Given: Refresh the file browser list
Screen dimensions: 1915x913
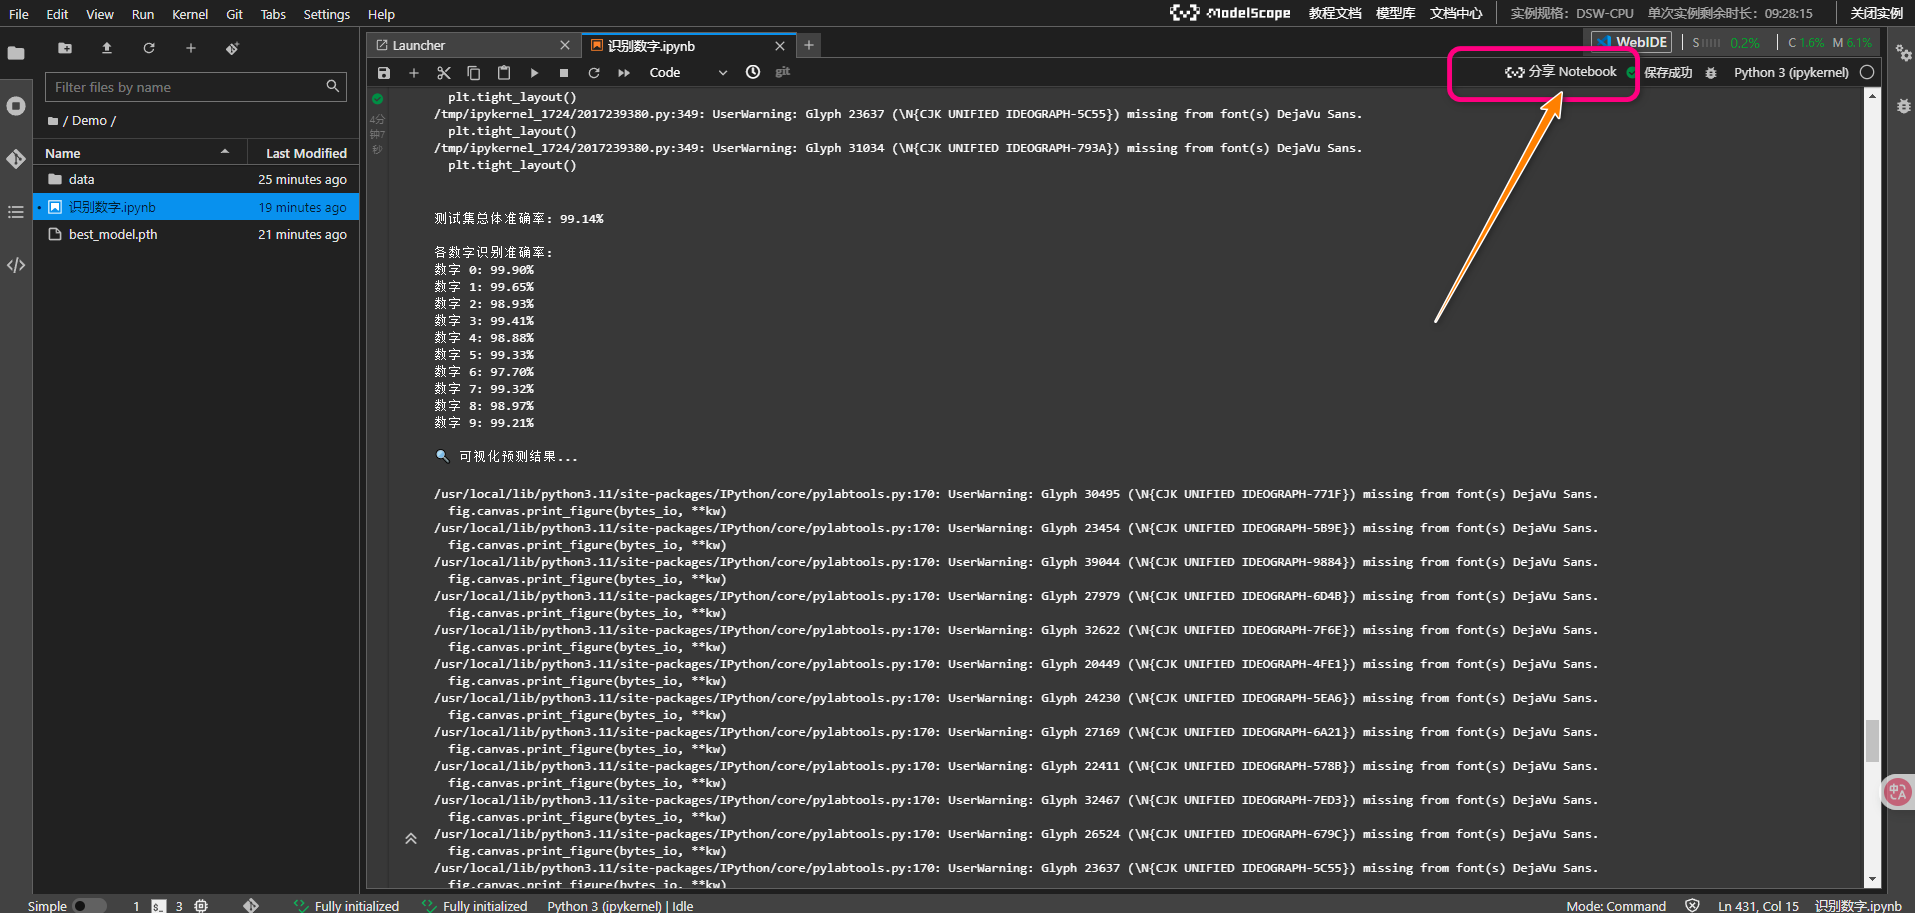Looking at the screenshot, I should [x=149, y=48].
